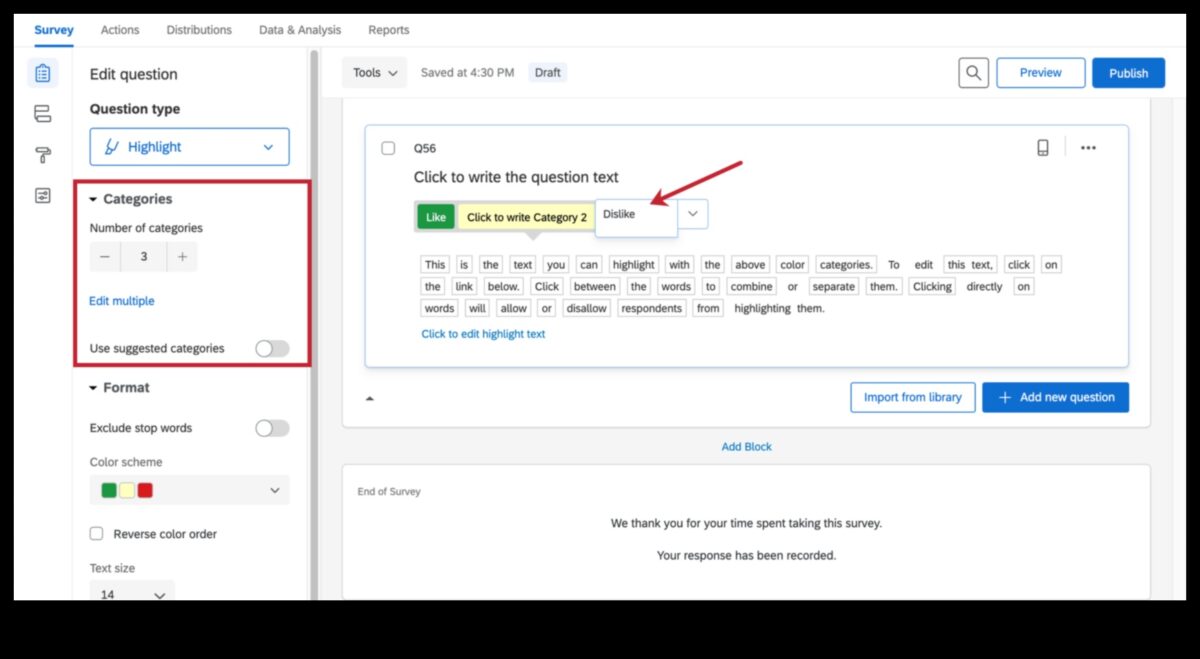Check the Reverse color order box

[97, 534]
